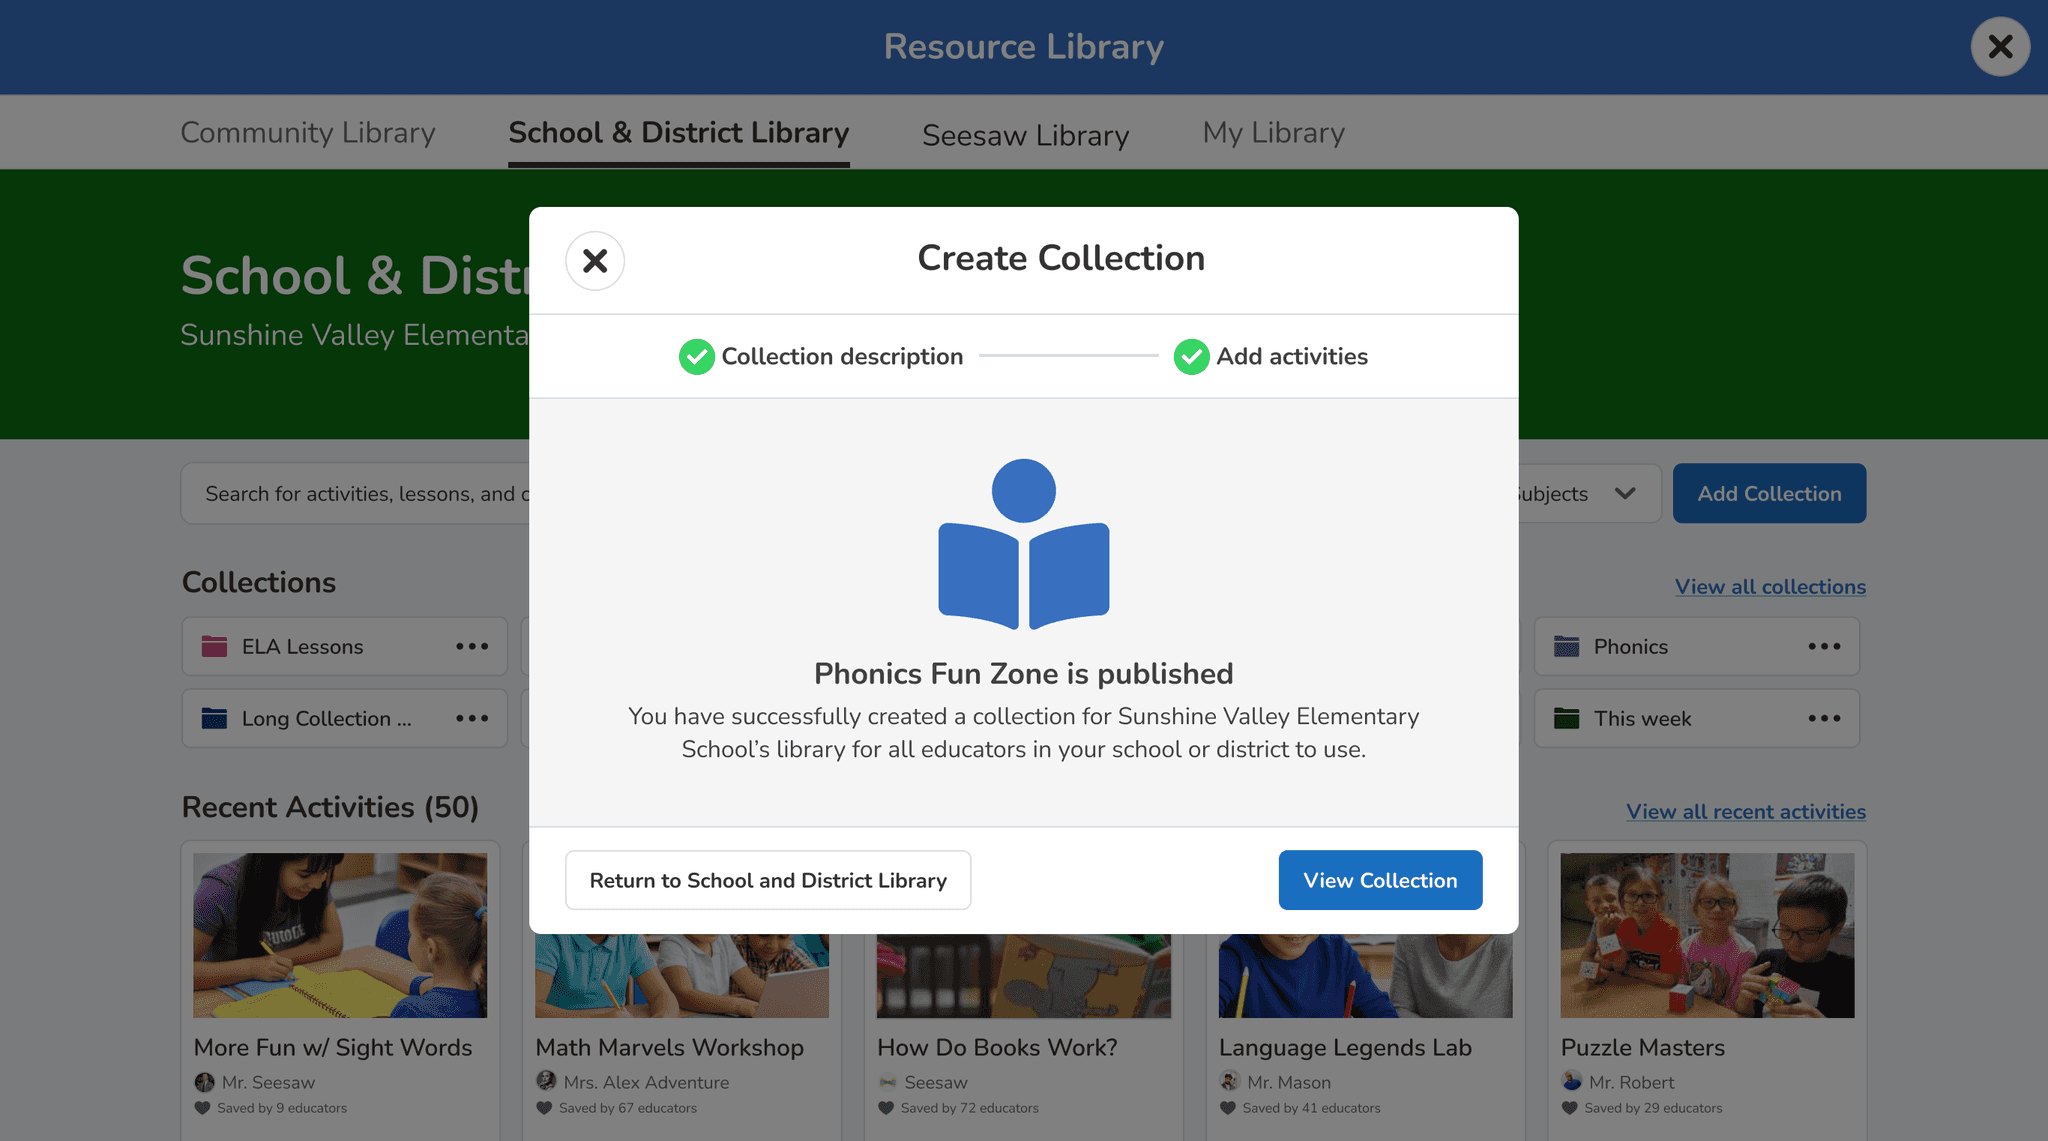Switch to Seesaw Library tab
The width and height of the screenshot is (2048, 1141).
(1025, 135)
